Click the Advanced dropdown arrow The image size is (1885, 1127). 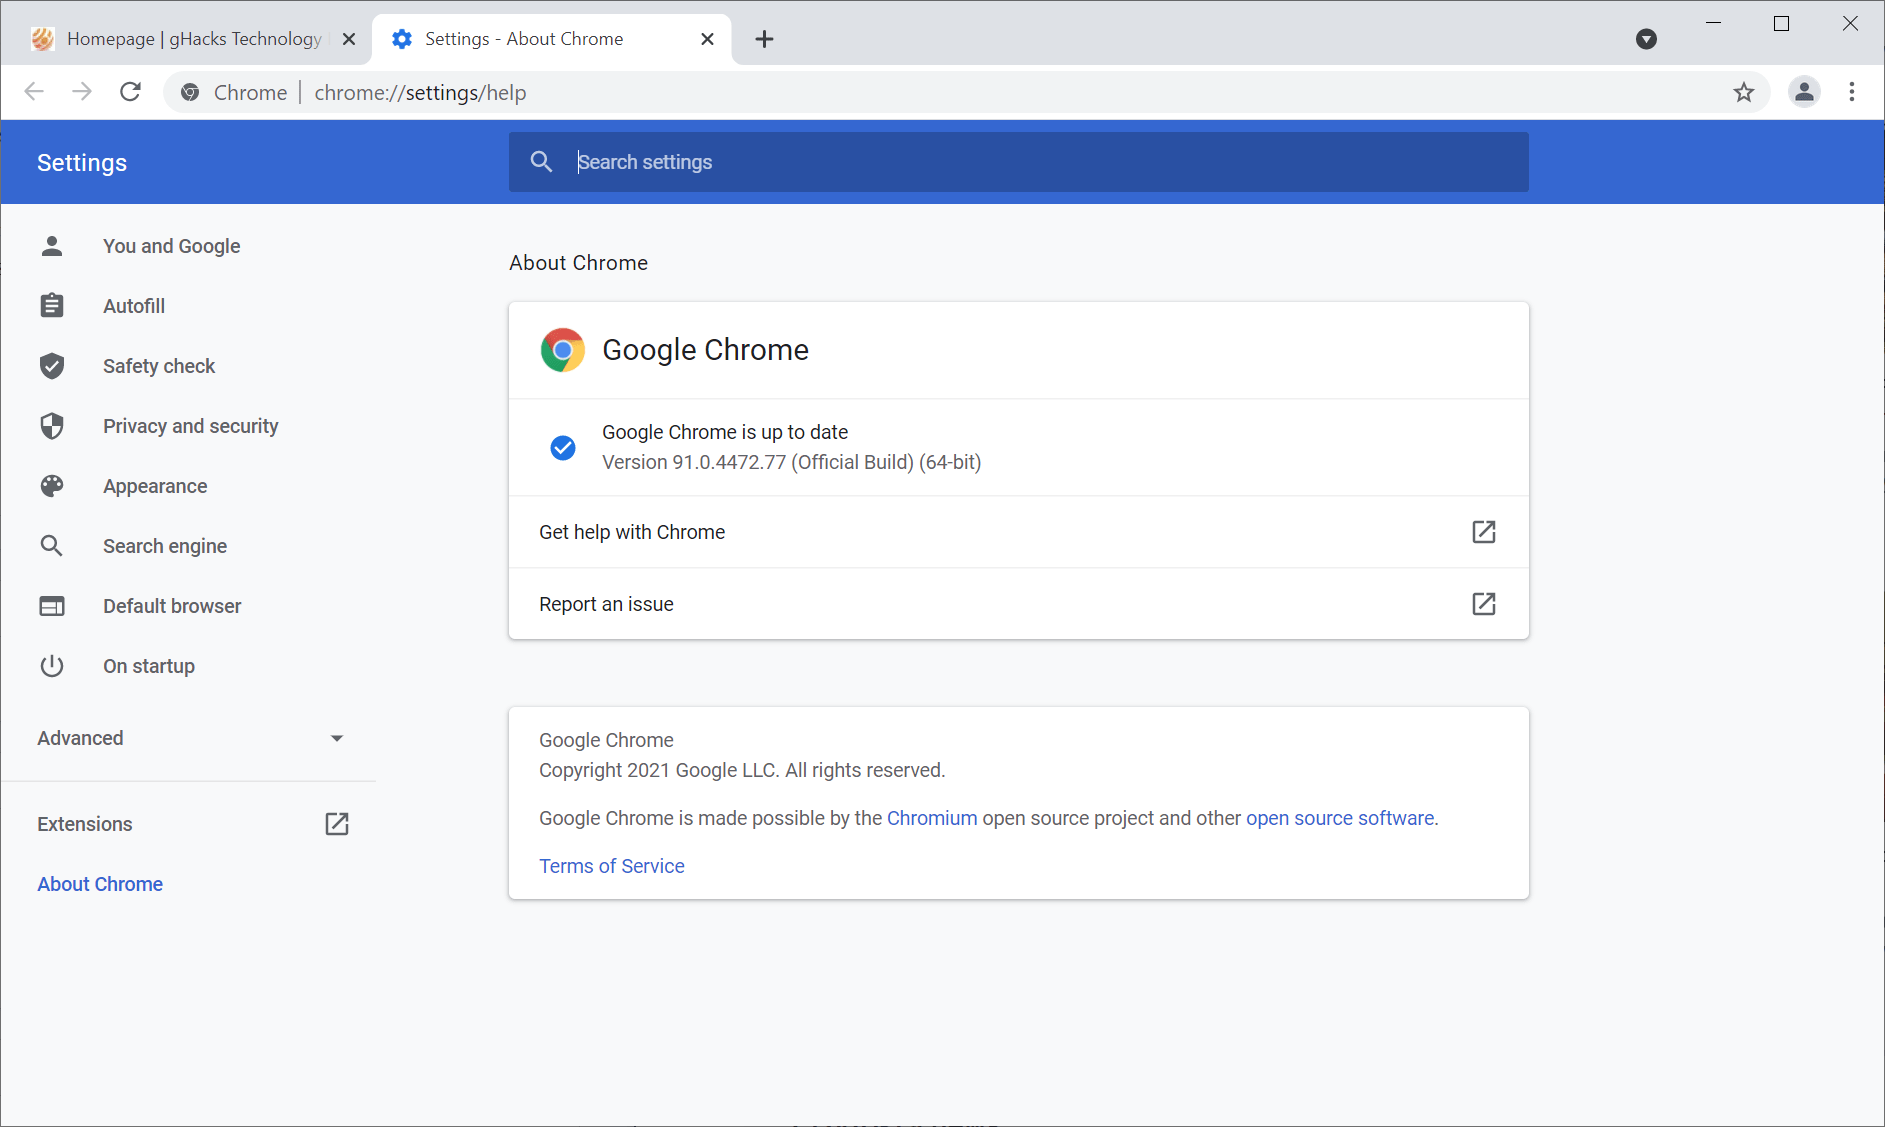[337, 738]
